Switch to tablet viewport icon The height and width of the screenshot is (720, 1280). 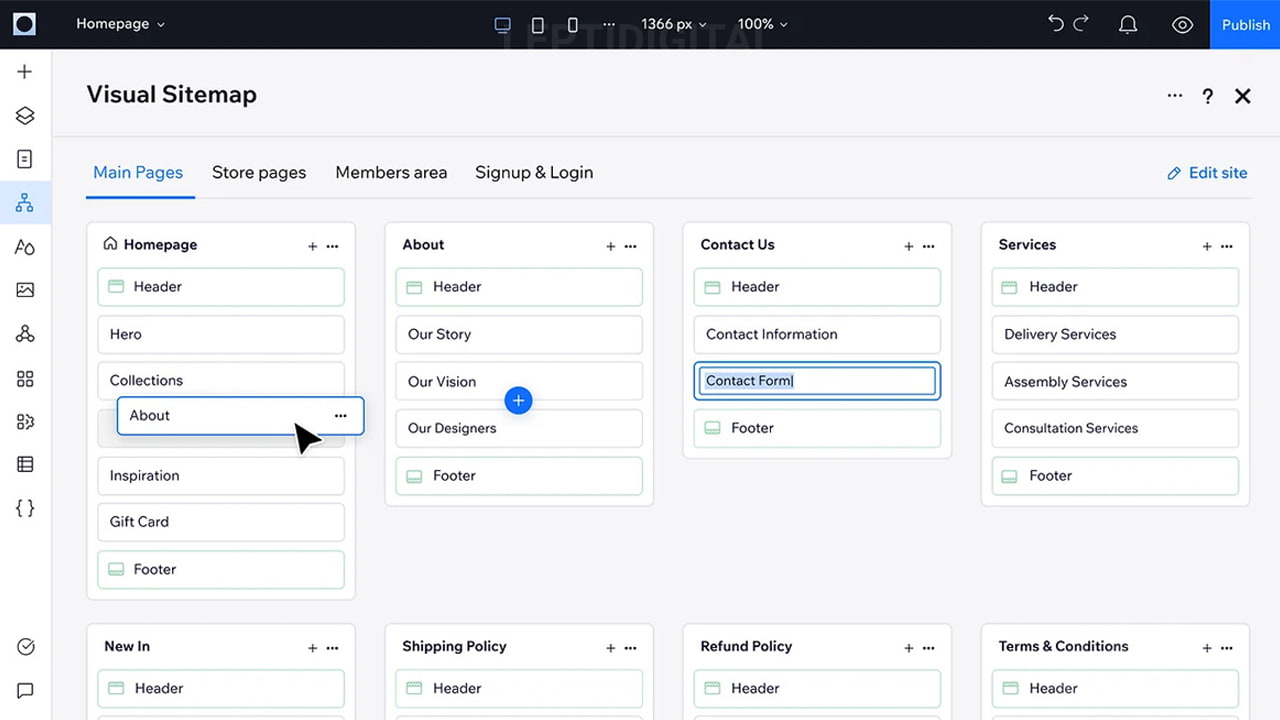tap(538, 24)
